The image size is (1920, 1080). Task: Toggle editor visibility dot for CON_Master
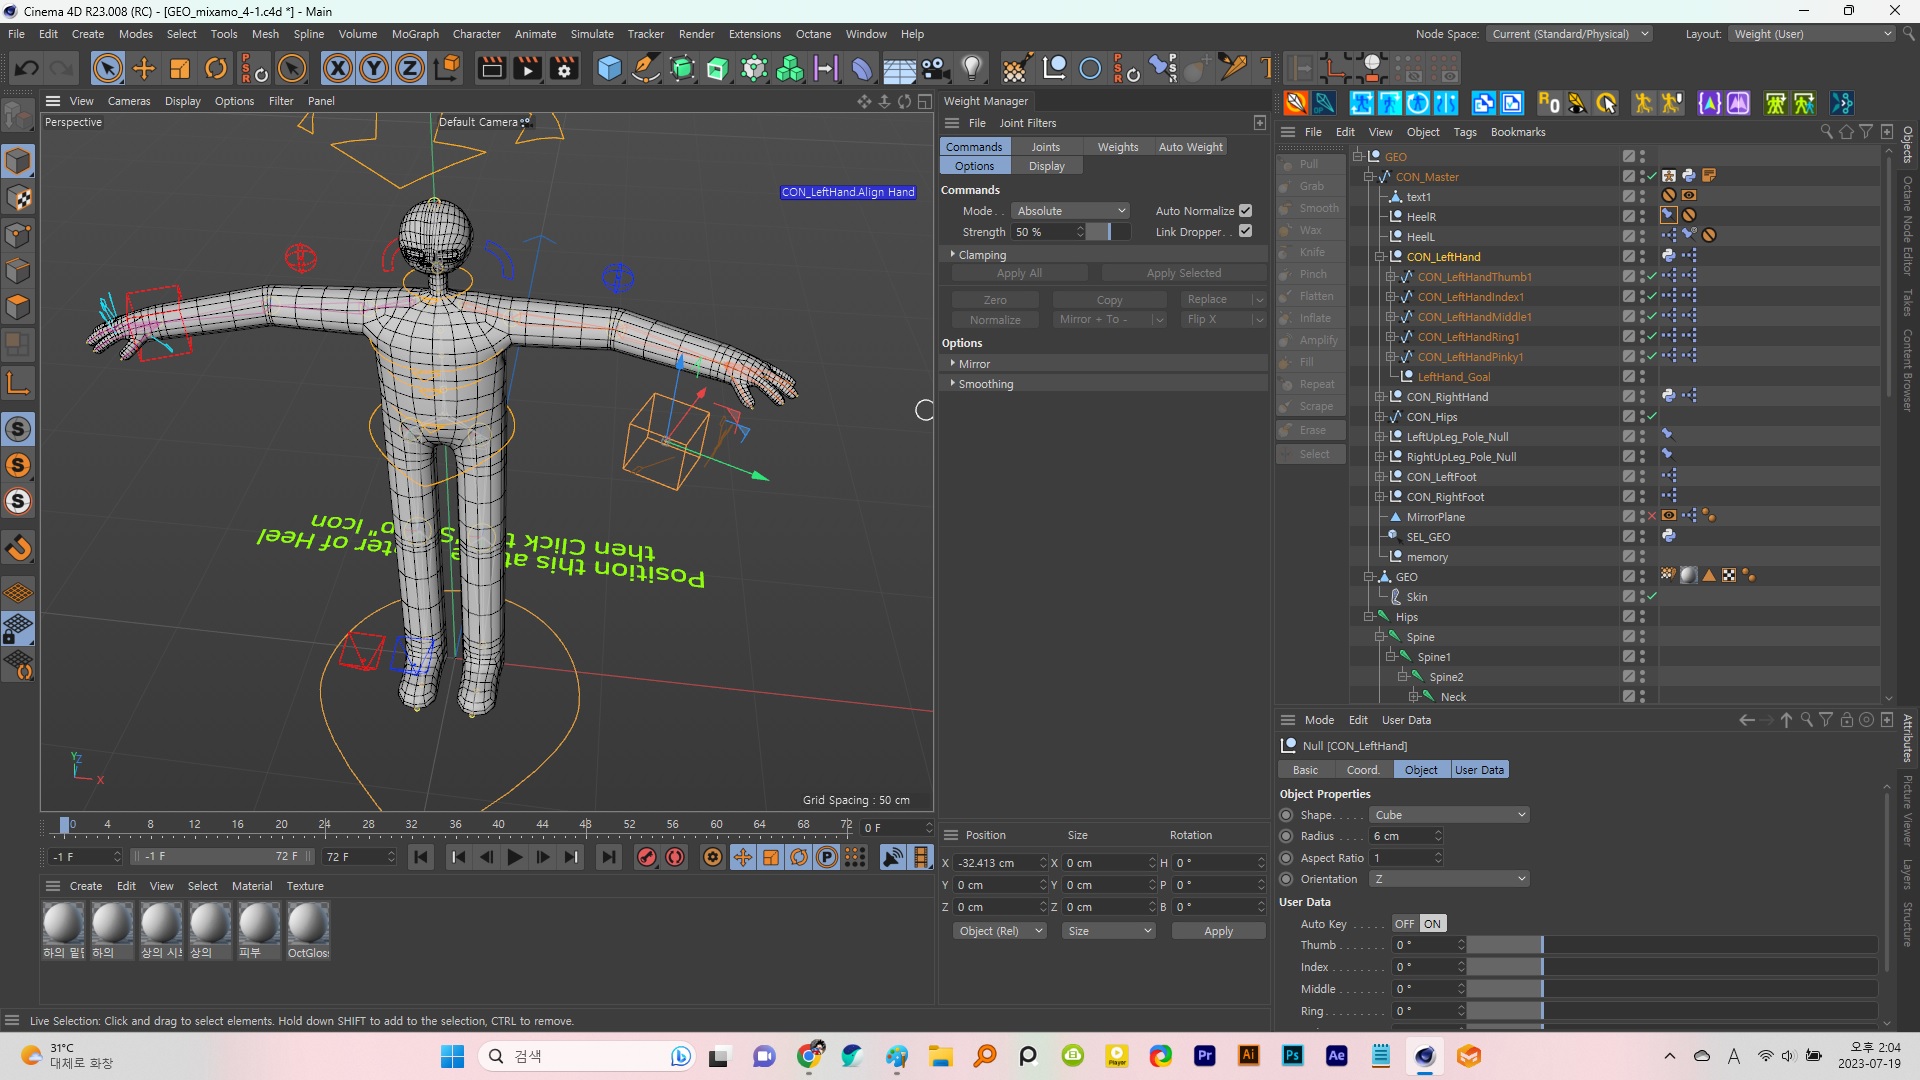click(x=1642, y=173)
